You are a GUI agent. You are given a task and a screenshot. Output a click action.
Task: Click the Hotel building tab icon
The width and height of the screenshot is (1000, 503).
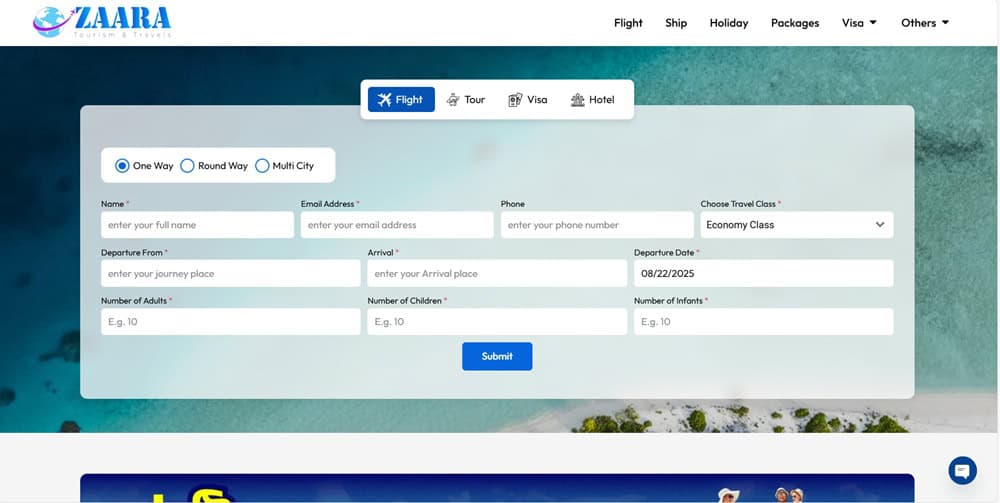pyautogui.click(x=577, y=100)
